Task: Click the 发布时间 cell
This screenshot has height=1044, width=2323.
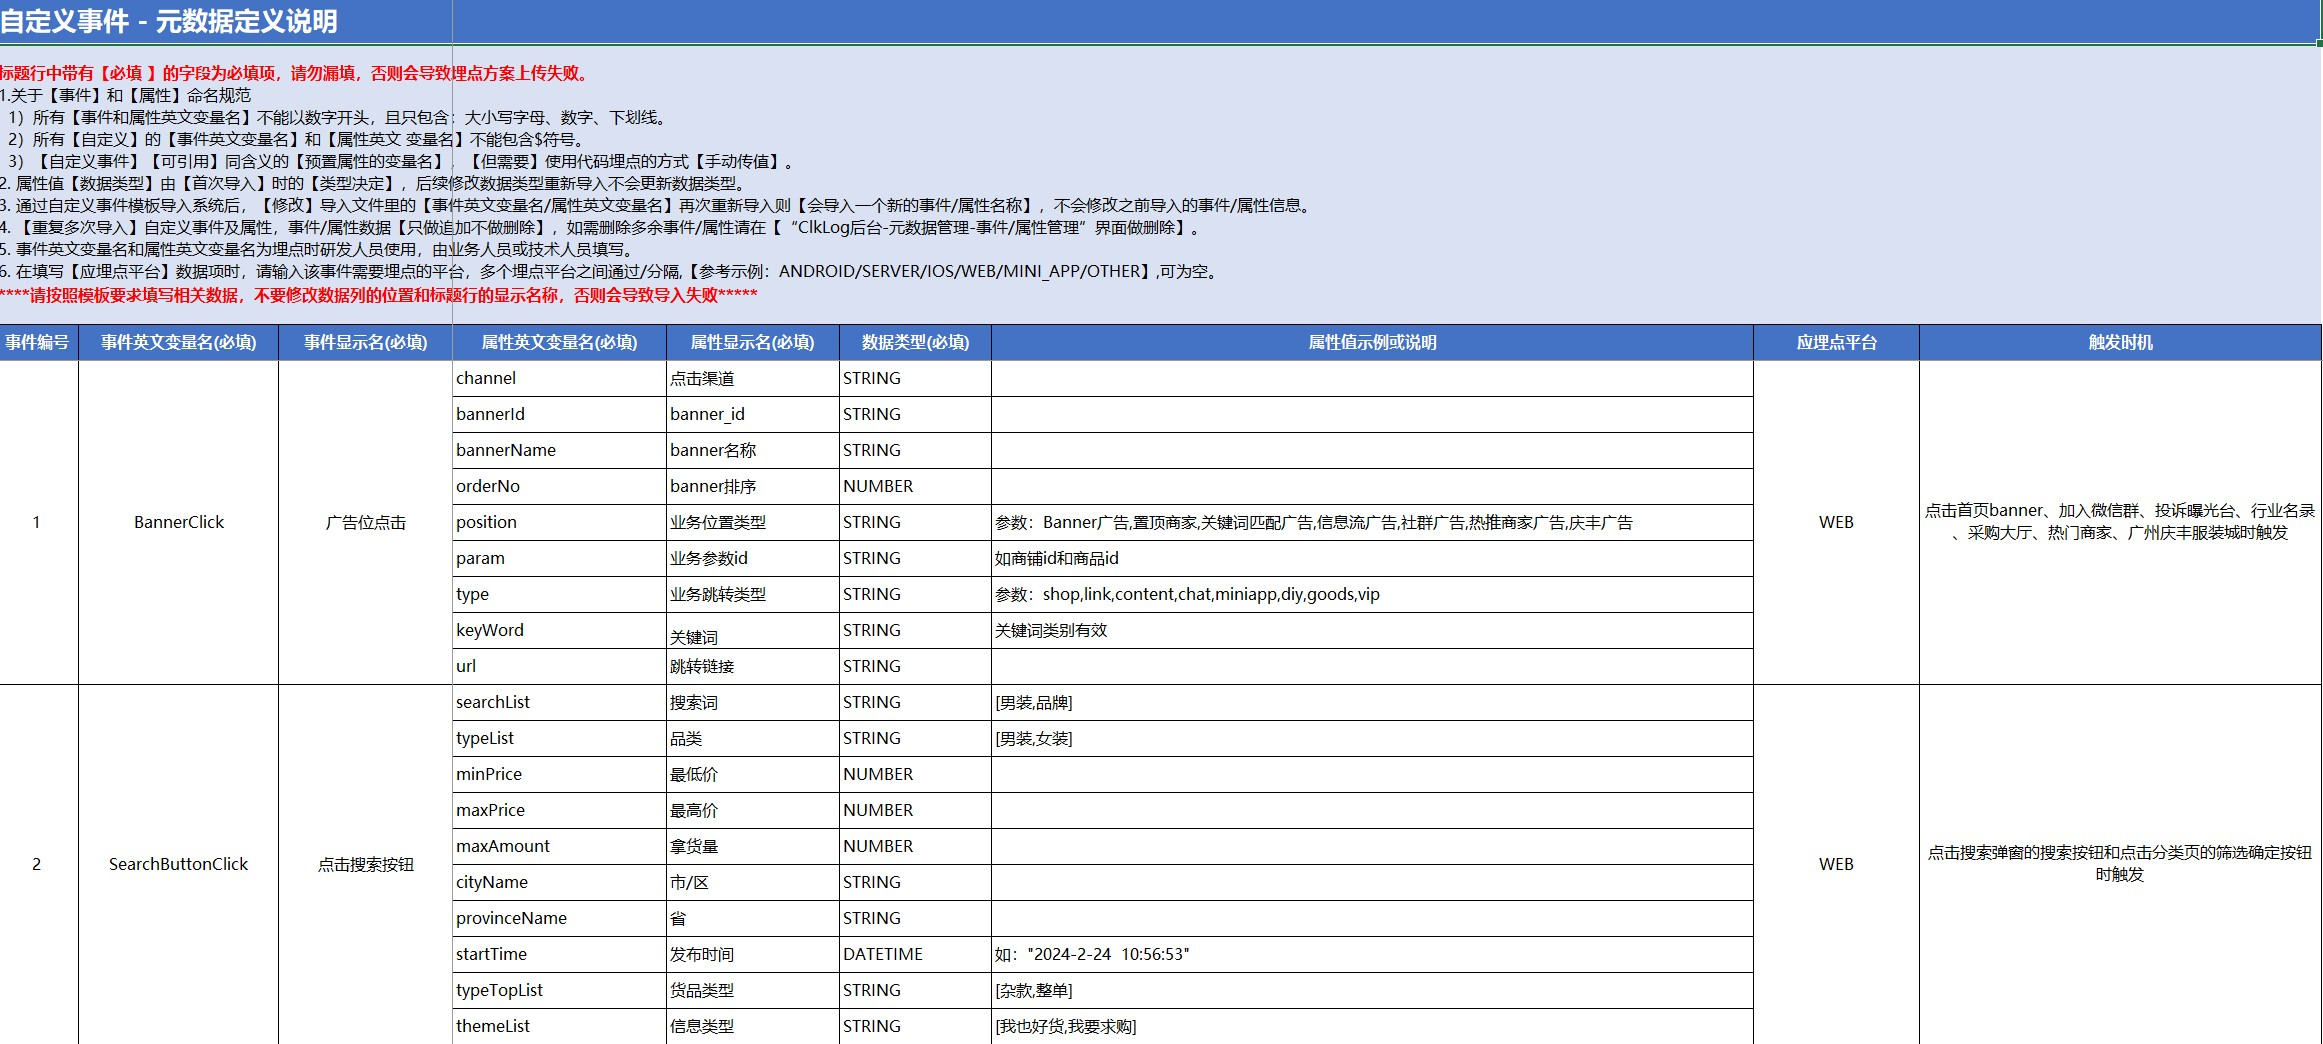Action: pyautogui.click(x=752, y=954)
